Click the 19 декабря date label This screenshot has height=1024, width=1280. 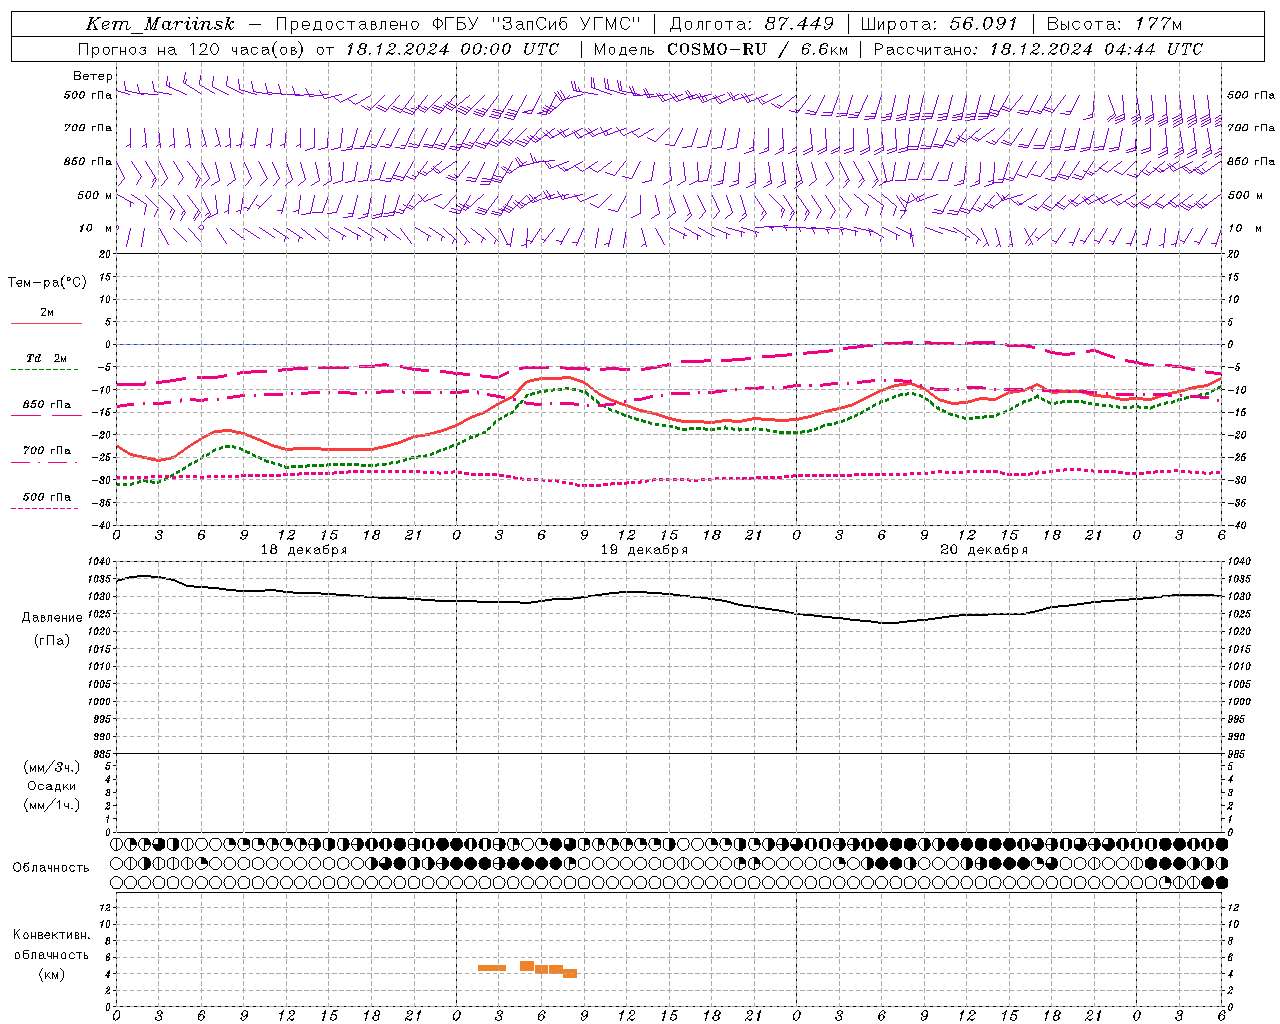click(x=644, y=550)
